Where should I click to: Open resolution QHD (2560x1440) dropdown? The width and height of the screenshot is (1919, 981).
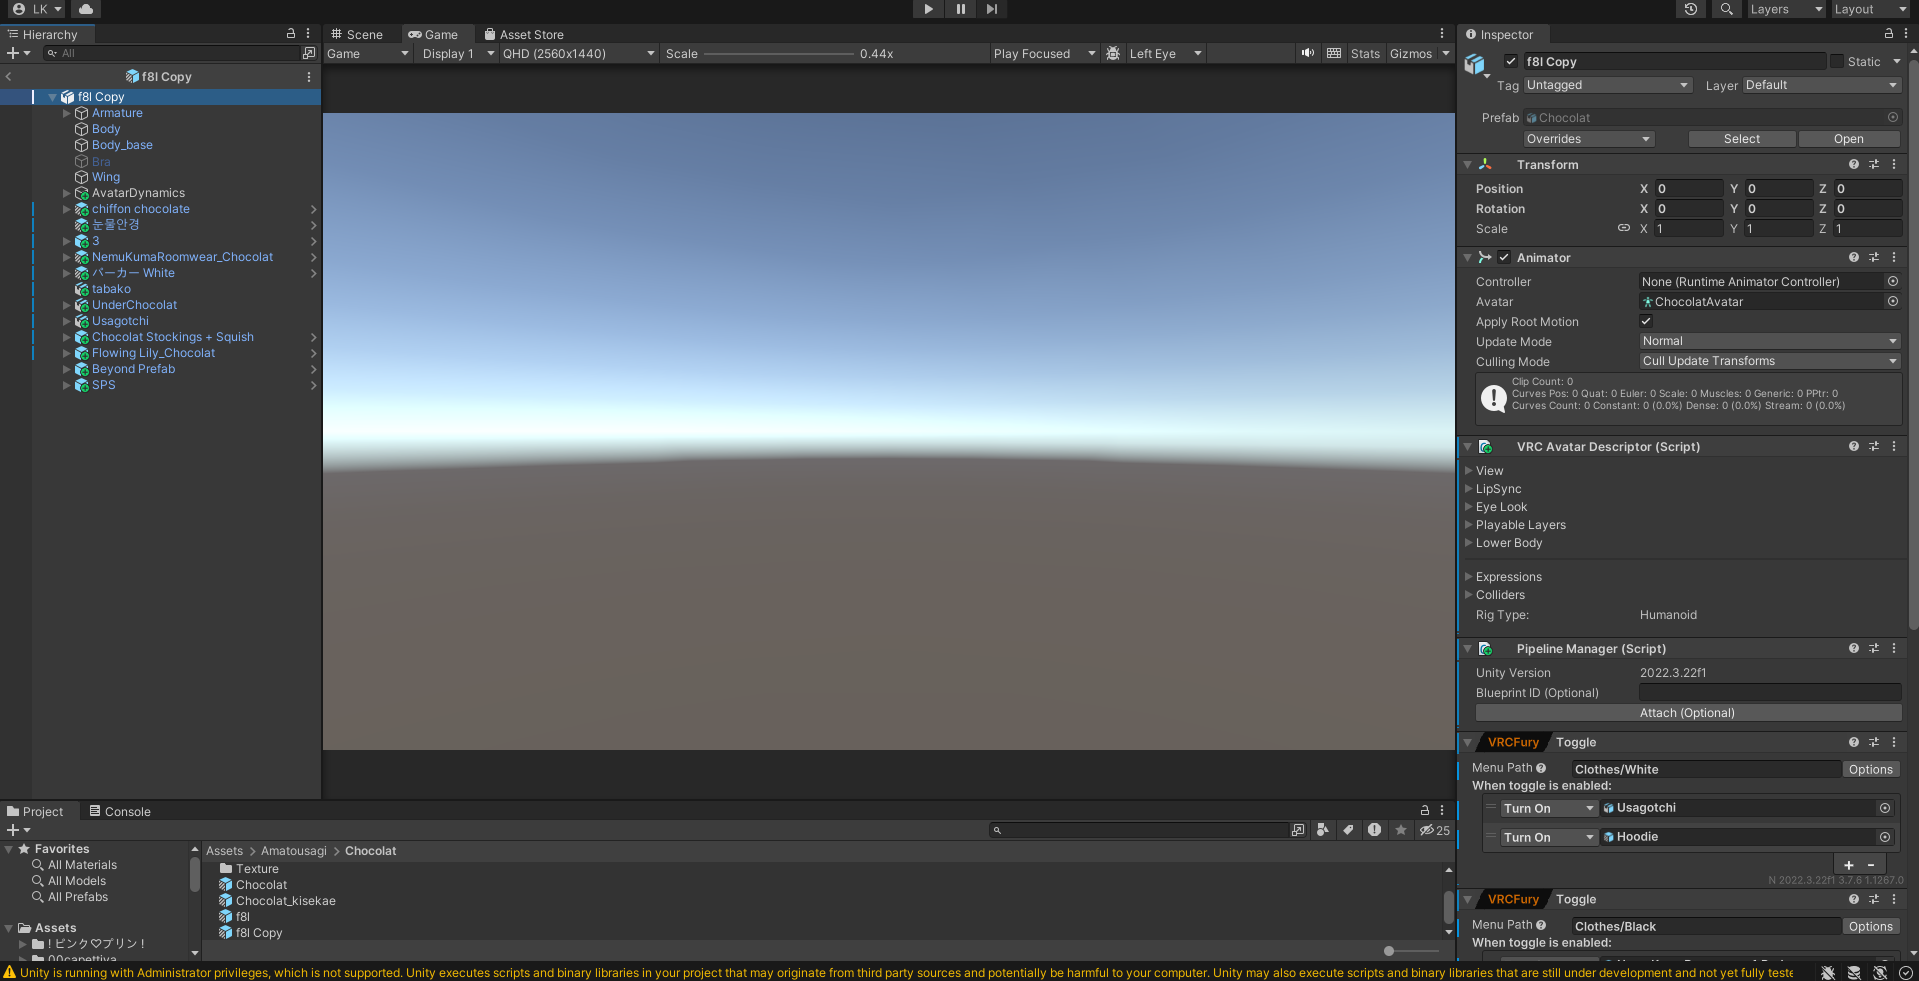[579, 53]
